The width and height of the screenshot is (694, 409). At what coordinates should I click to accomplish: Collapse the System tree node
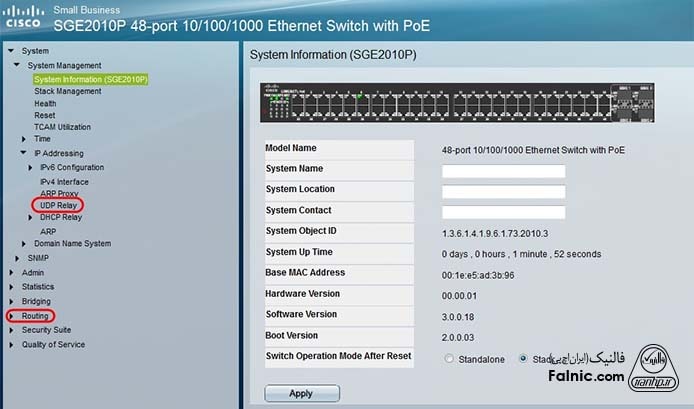pos(13,51)
